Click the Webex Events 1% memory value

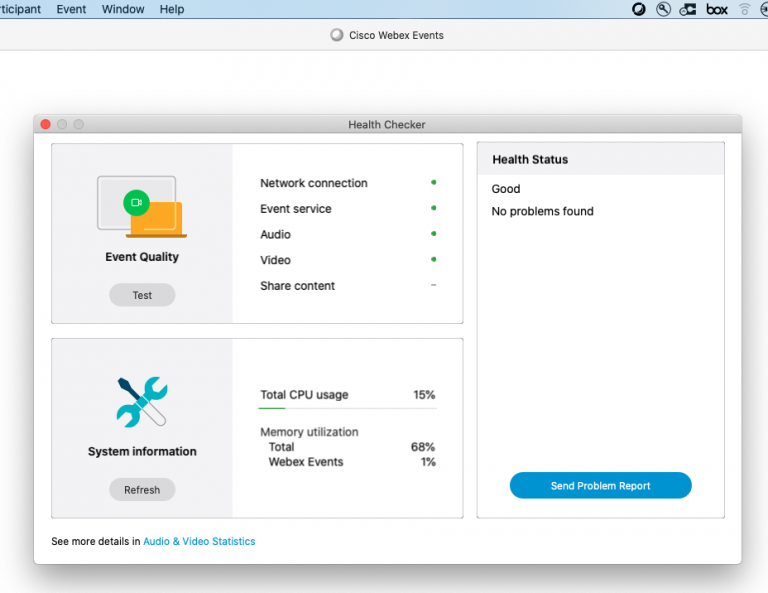coord(428,462)
